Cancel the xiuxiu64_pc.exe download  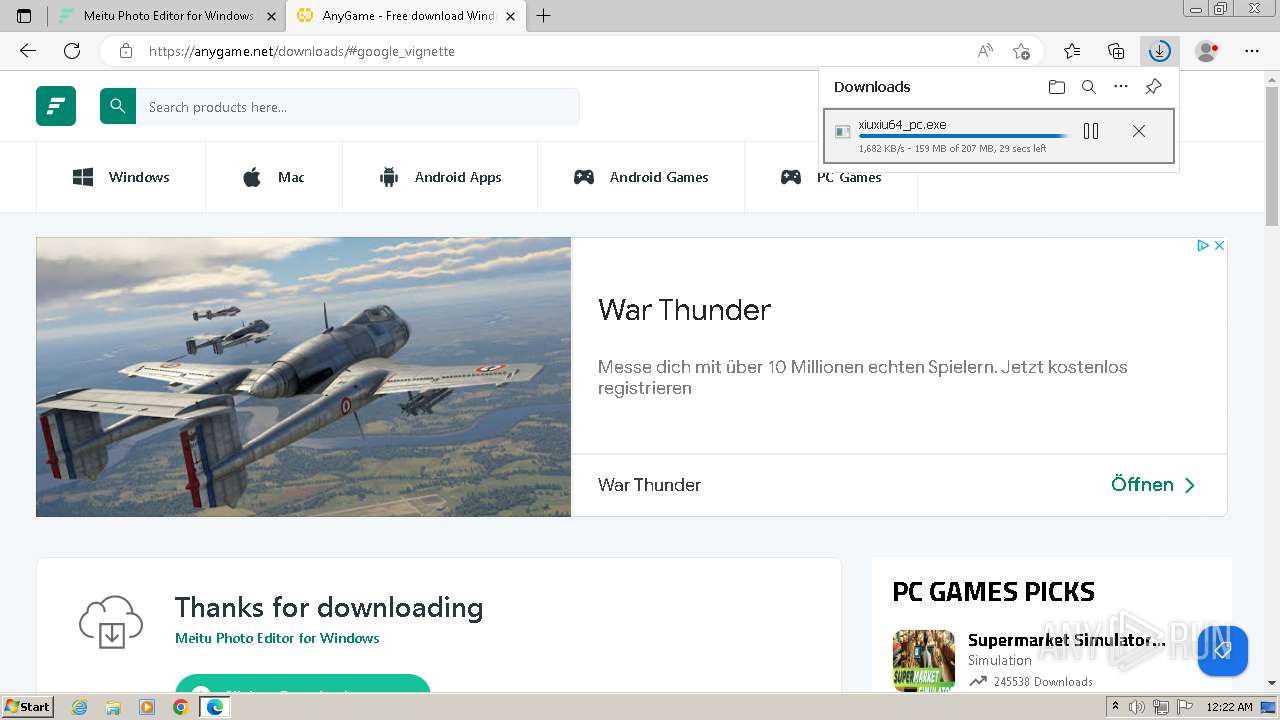point(1139,131)
